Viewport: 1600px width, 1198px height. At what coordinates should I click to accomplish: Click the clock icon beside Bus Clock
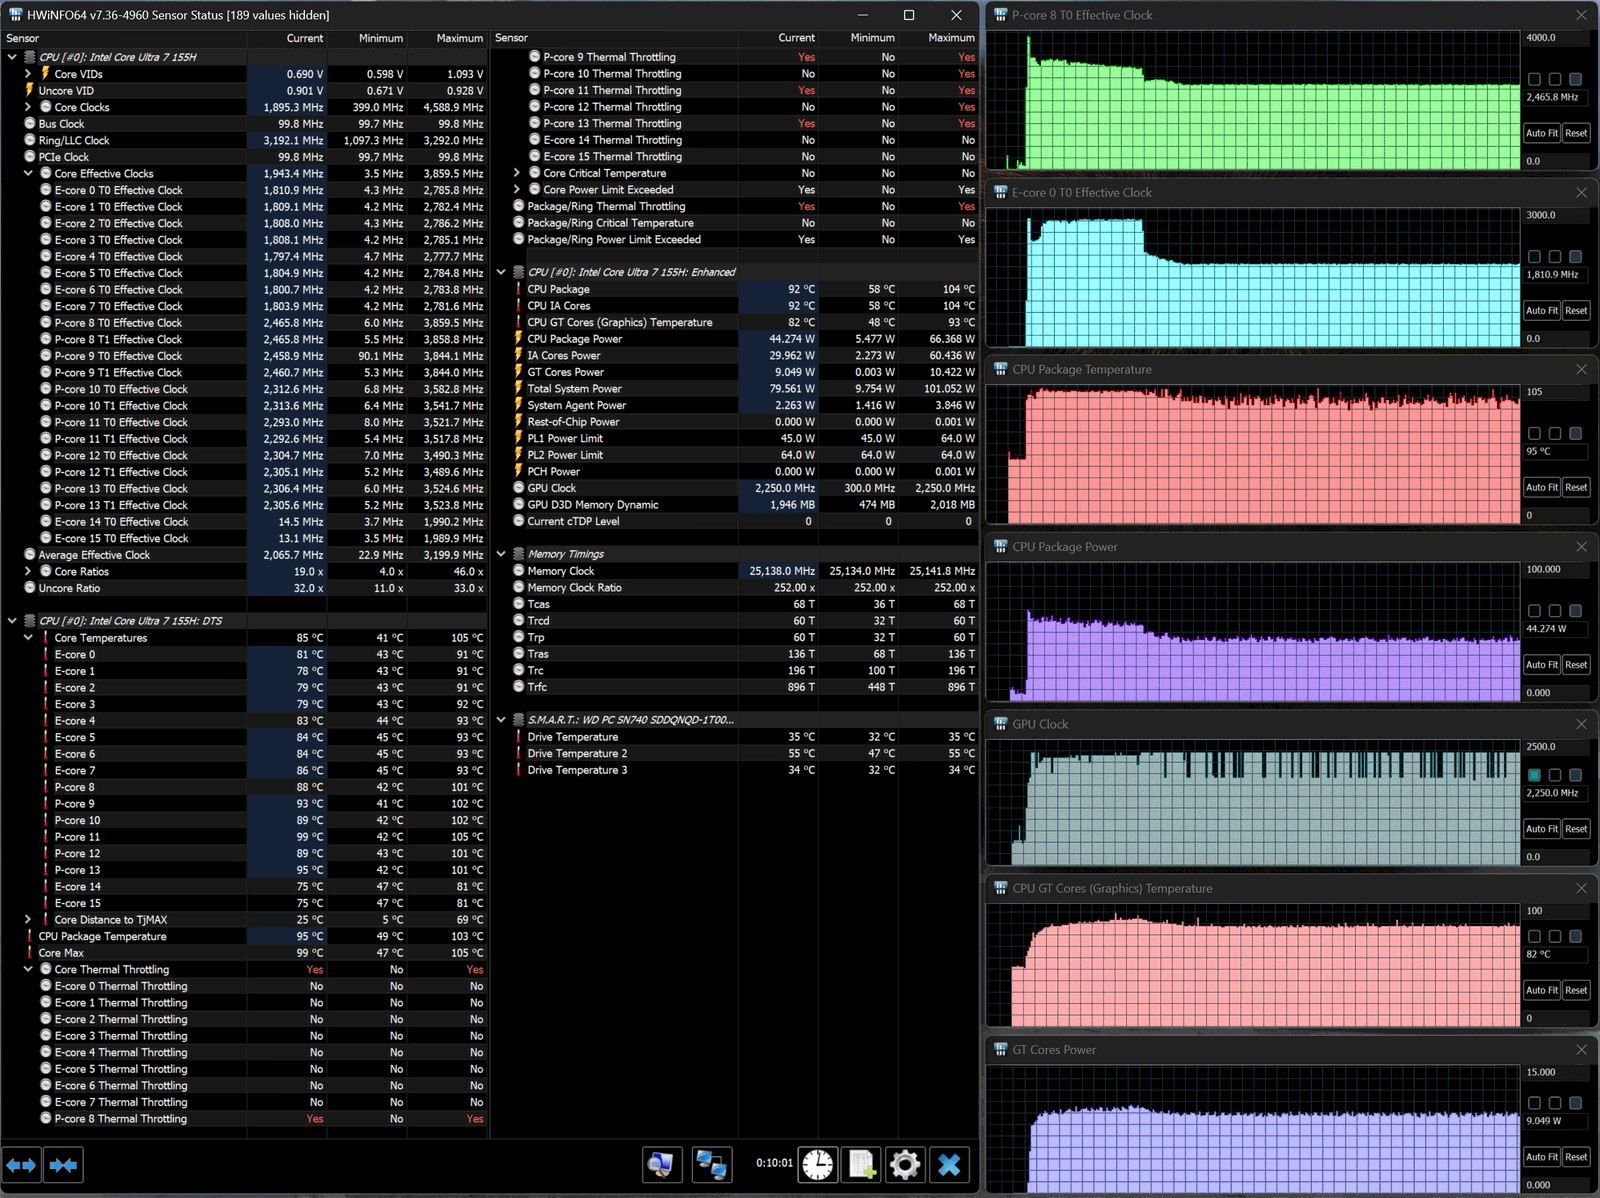(x=30, y=124)
